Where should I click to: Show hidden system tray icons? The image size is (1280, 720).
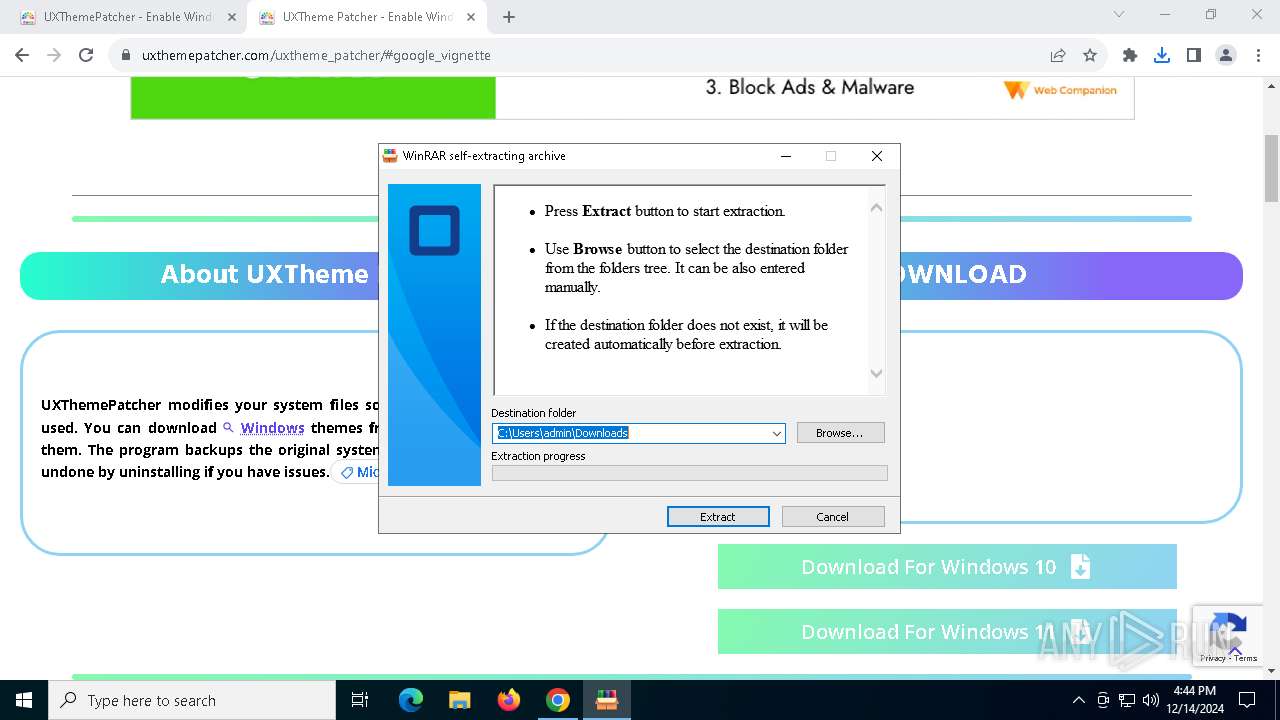1078,700
